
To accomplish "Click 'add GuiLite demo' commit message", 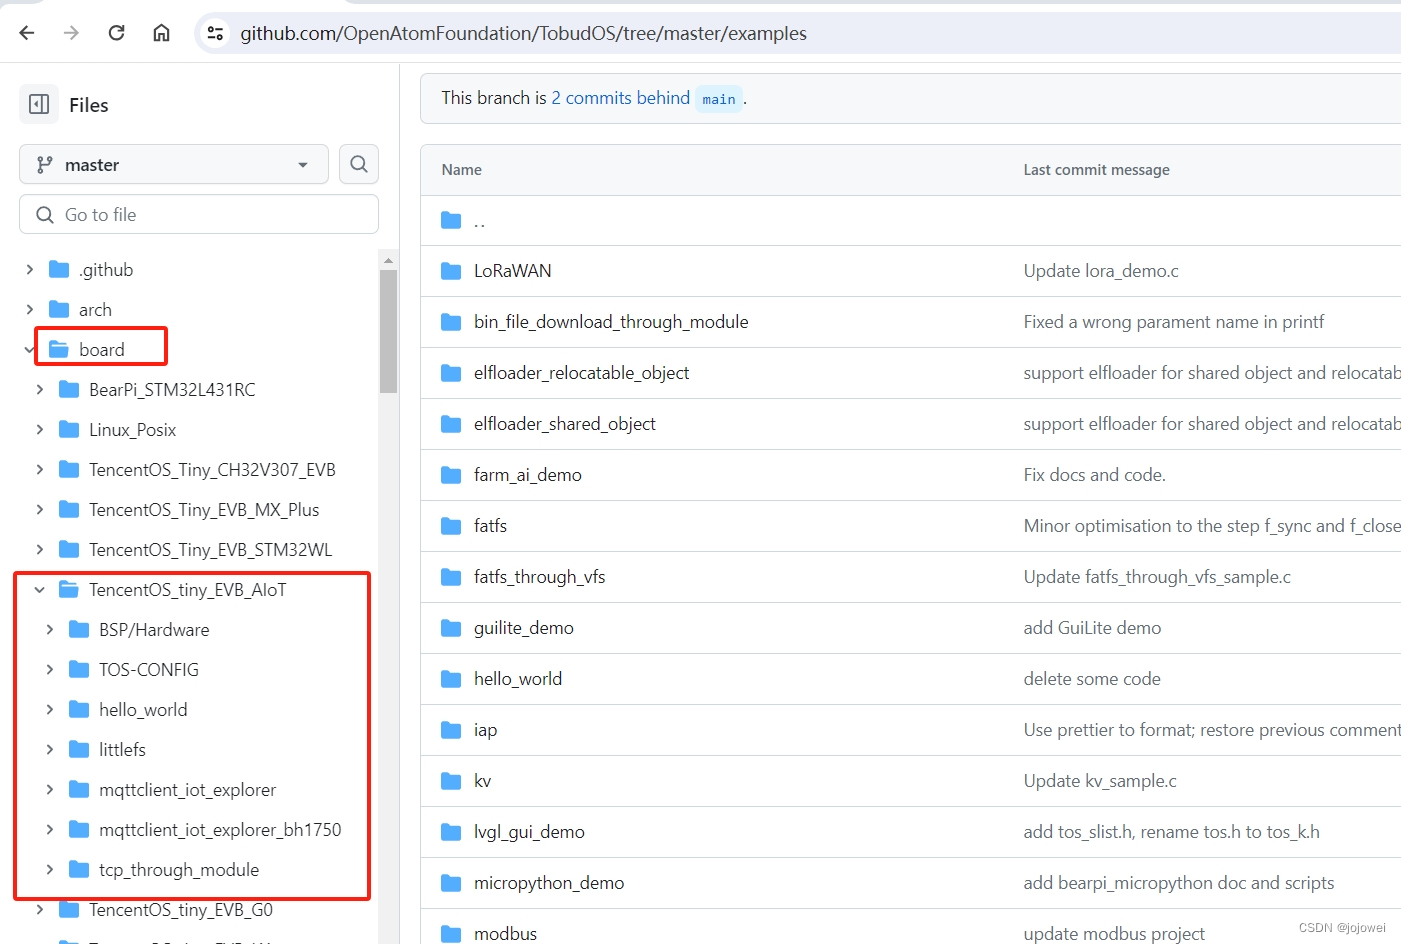I will [1092, 628].
